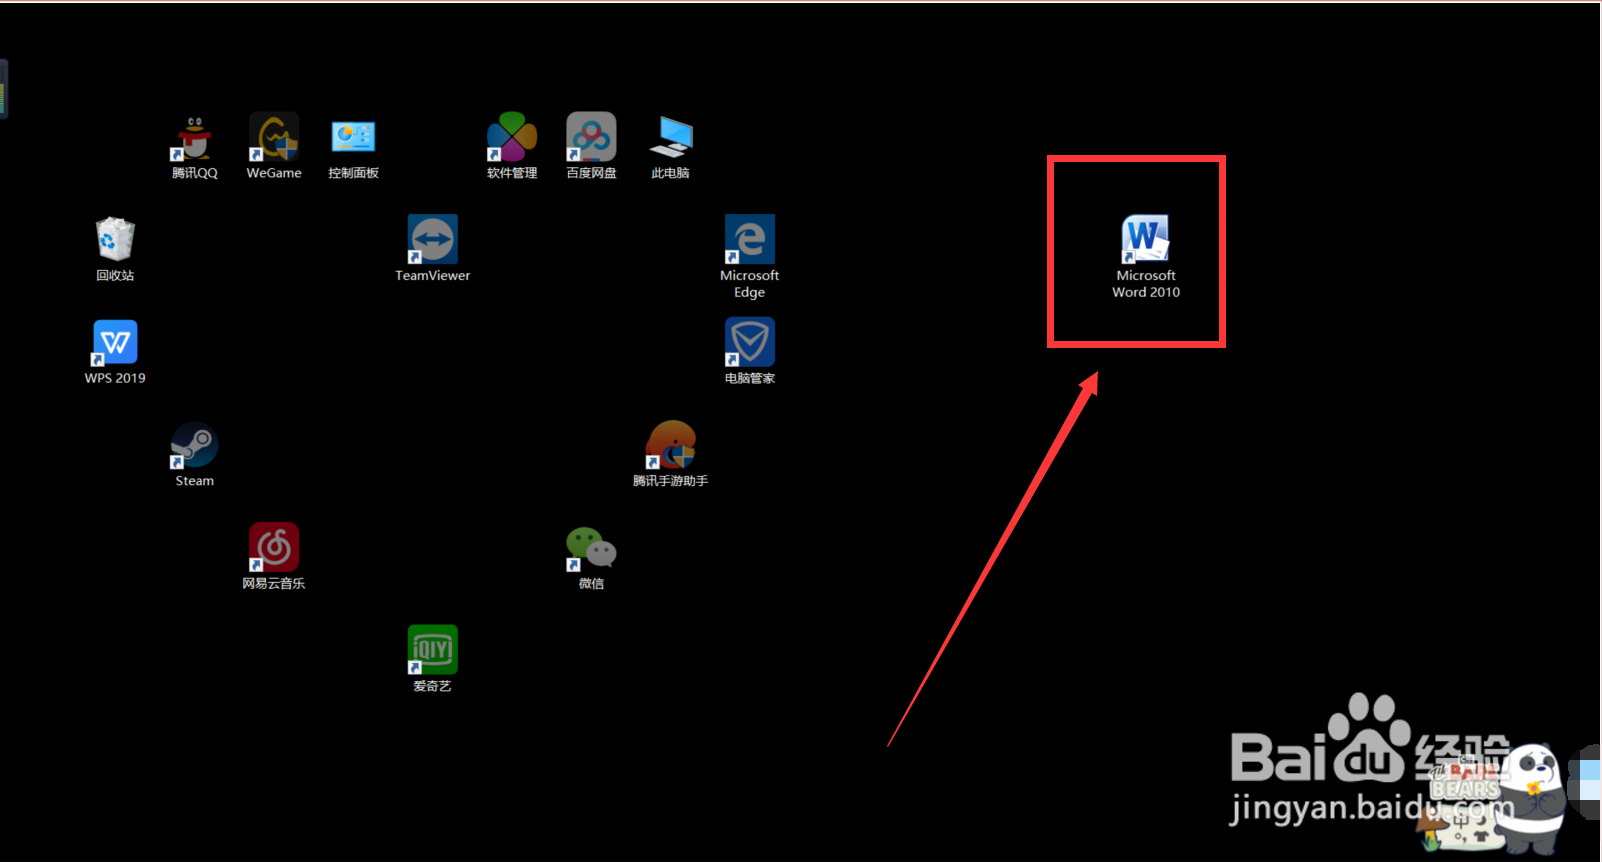Click the "Steam" icon label text
This screenshot has height=862, width=1602.
[x=195, y=481]
